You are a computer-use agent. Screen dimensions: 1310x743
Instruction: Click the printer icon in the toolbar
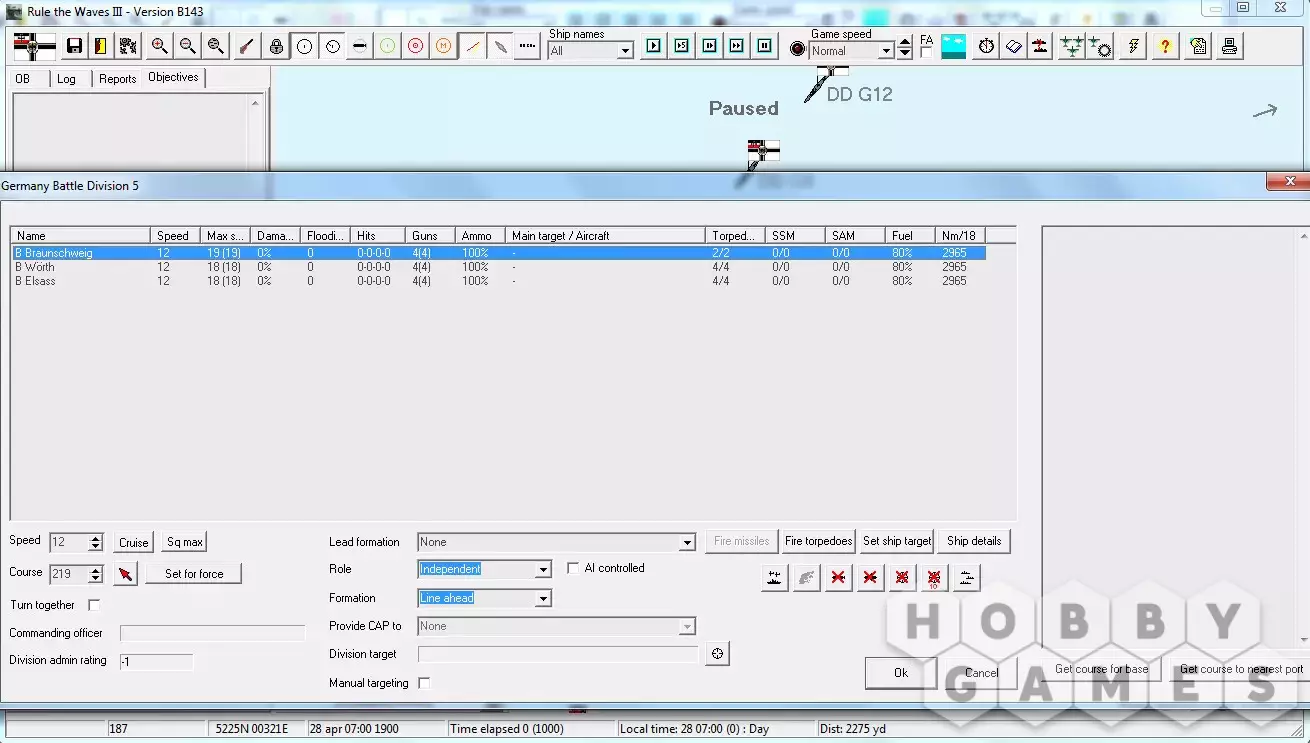[x=1229, y=46]
